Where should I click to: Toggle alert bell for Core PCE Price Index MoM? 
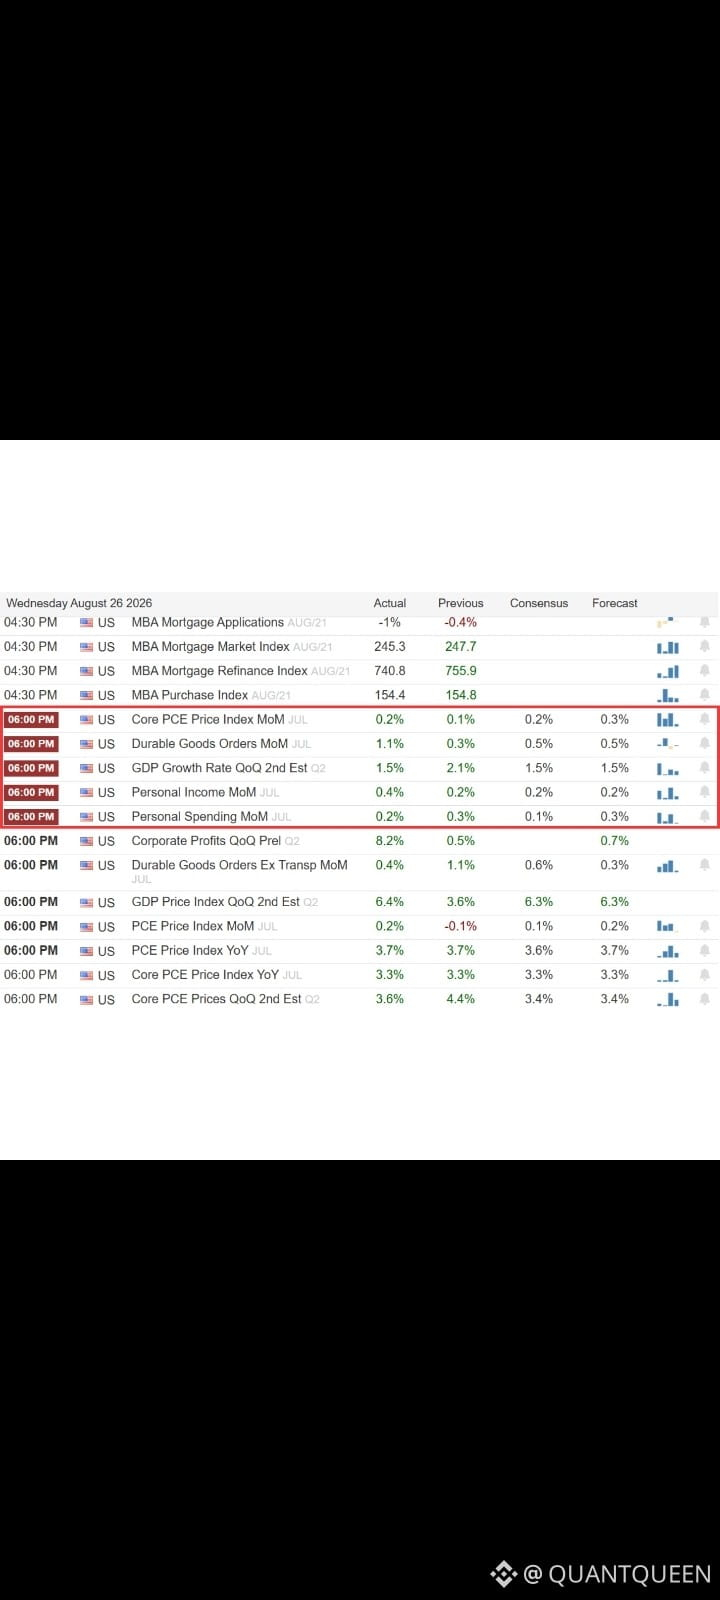pyautogui.click(x=705, y=719)
